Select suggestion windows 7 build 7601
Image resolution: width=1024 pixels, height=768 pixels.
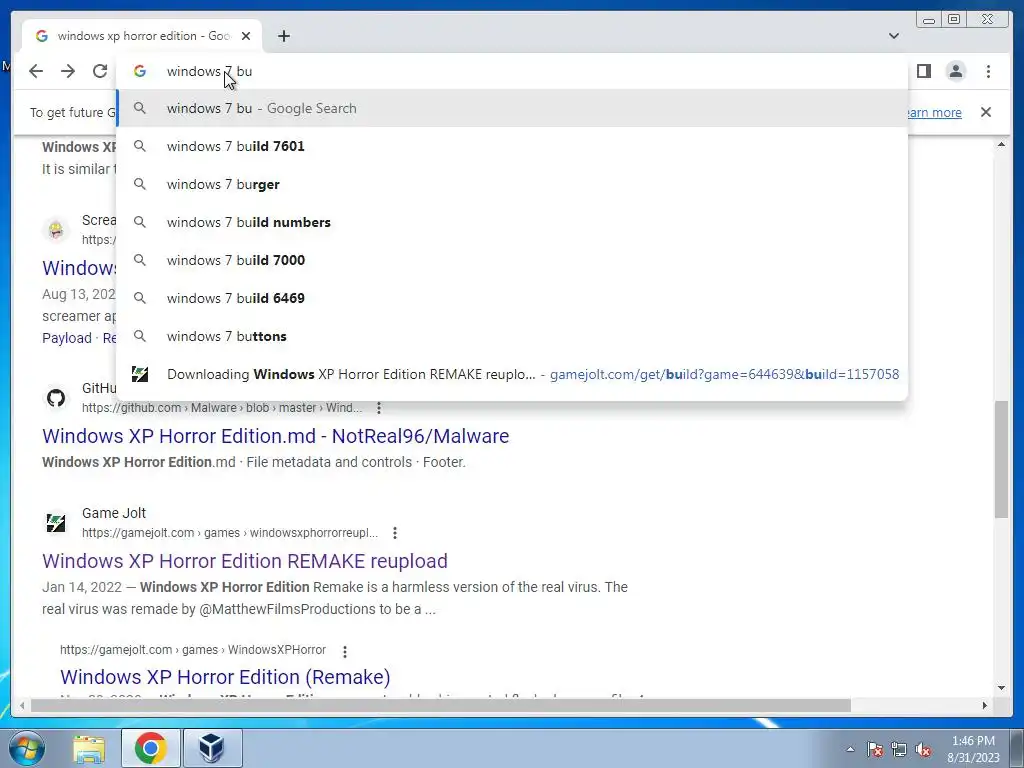pyautogui.click(x=512, y=146)
